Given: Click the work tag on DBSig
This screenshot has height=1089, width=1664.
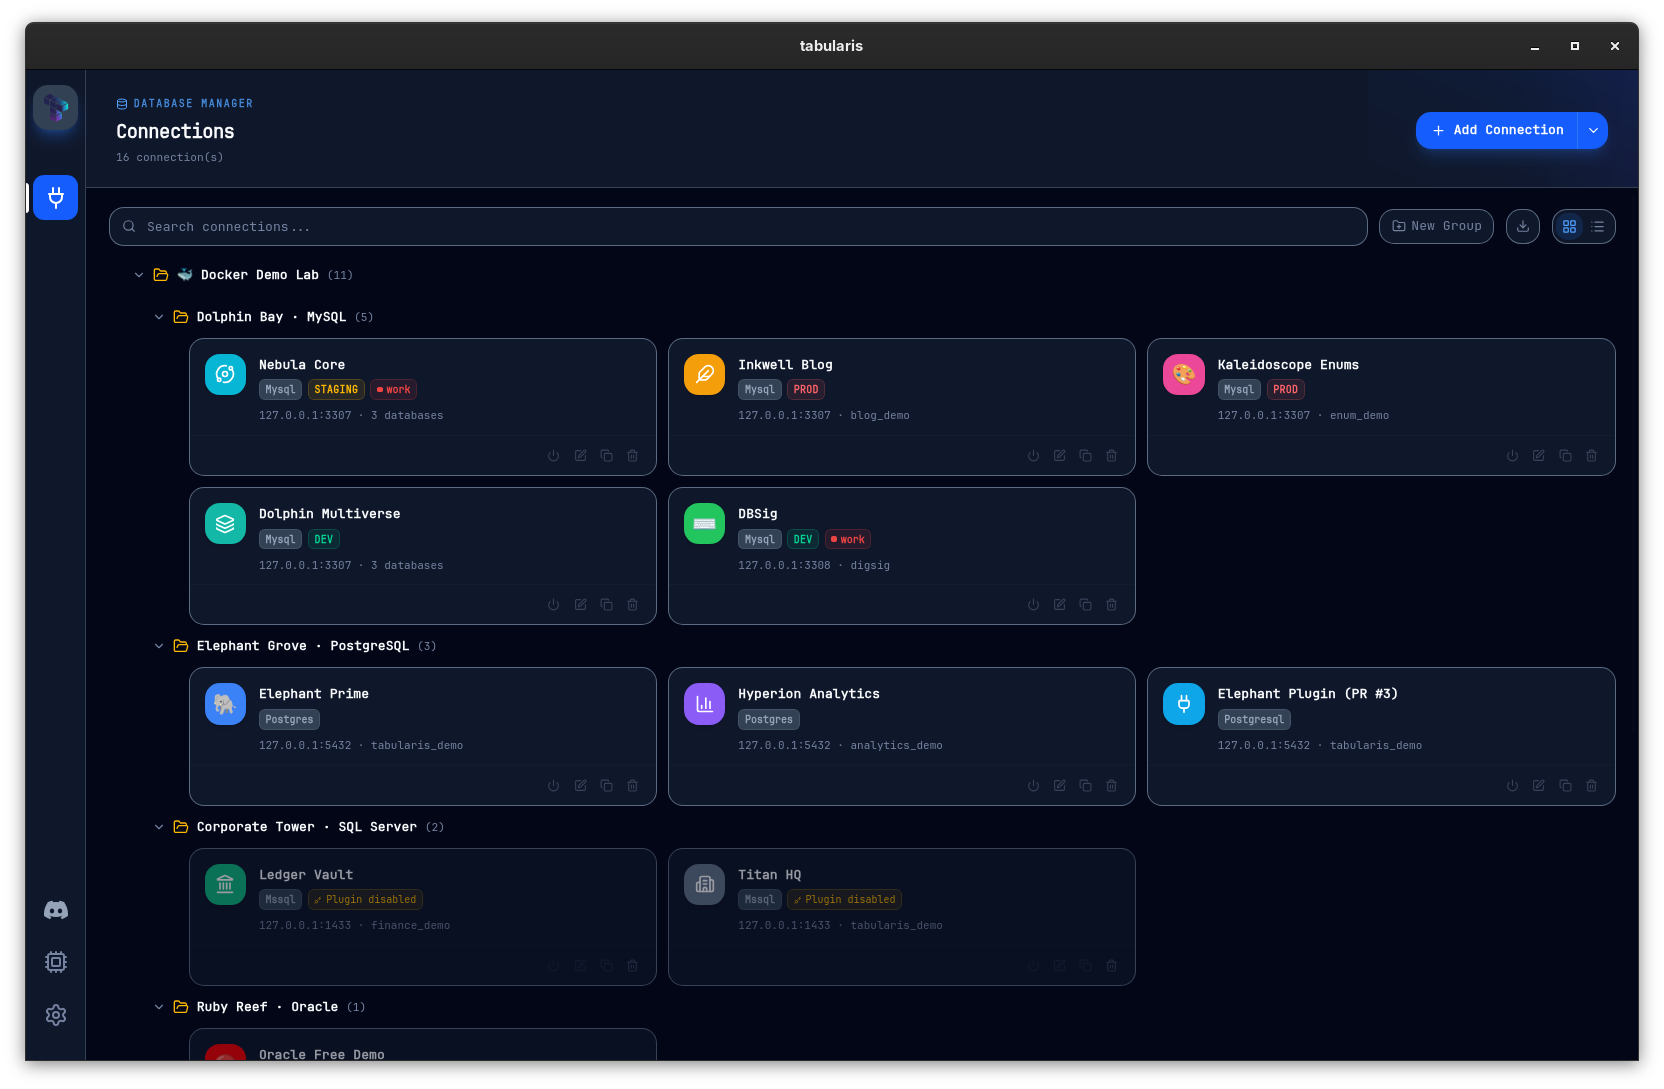Looking at the screenshot, I should click(848, 540).
